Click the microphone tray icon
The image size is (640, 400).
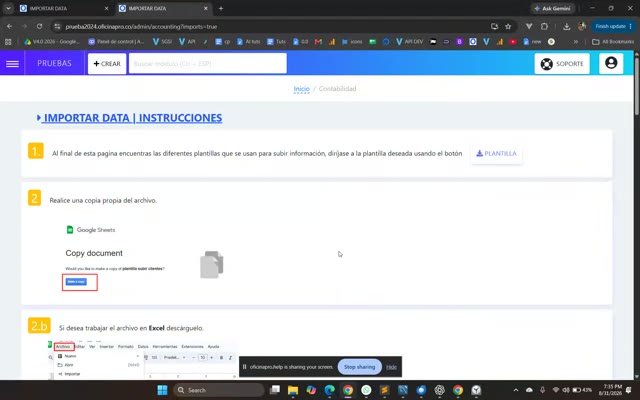point(542,390)
